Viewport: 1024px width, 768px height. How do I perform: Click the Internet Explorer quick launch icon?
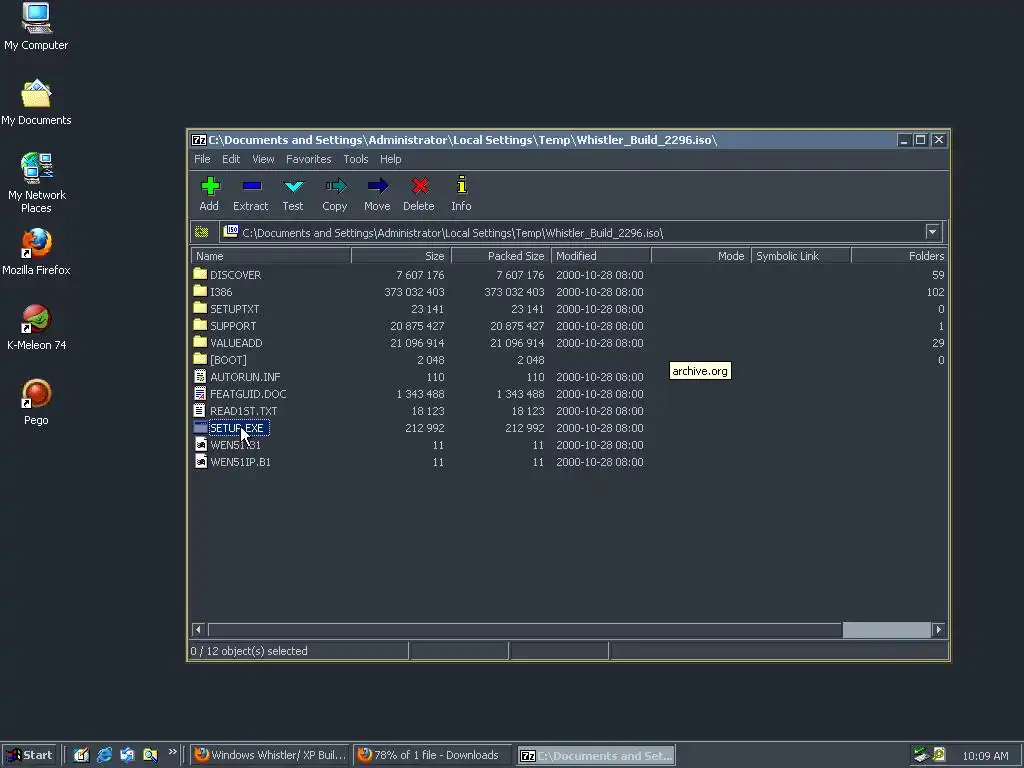click(x=104, y=755)
